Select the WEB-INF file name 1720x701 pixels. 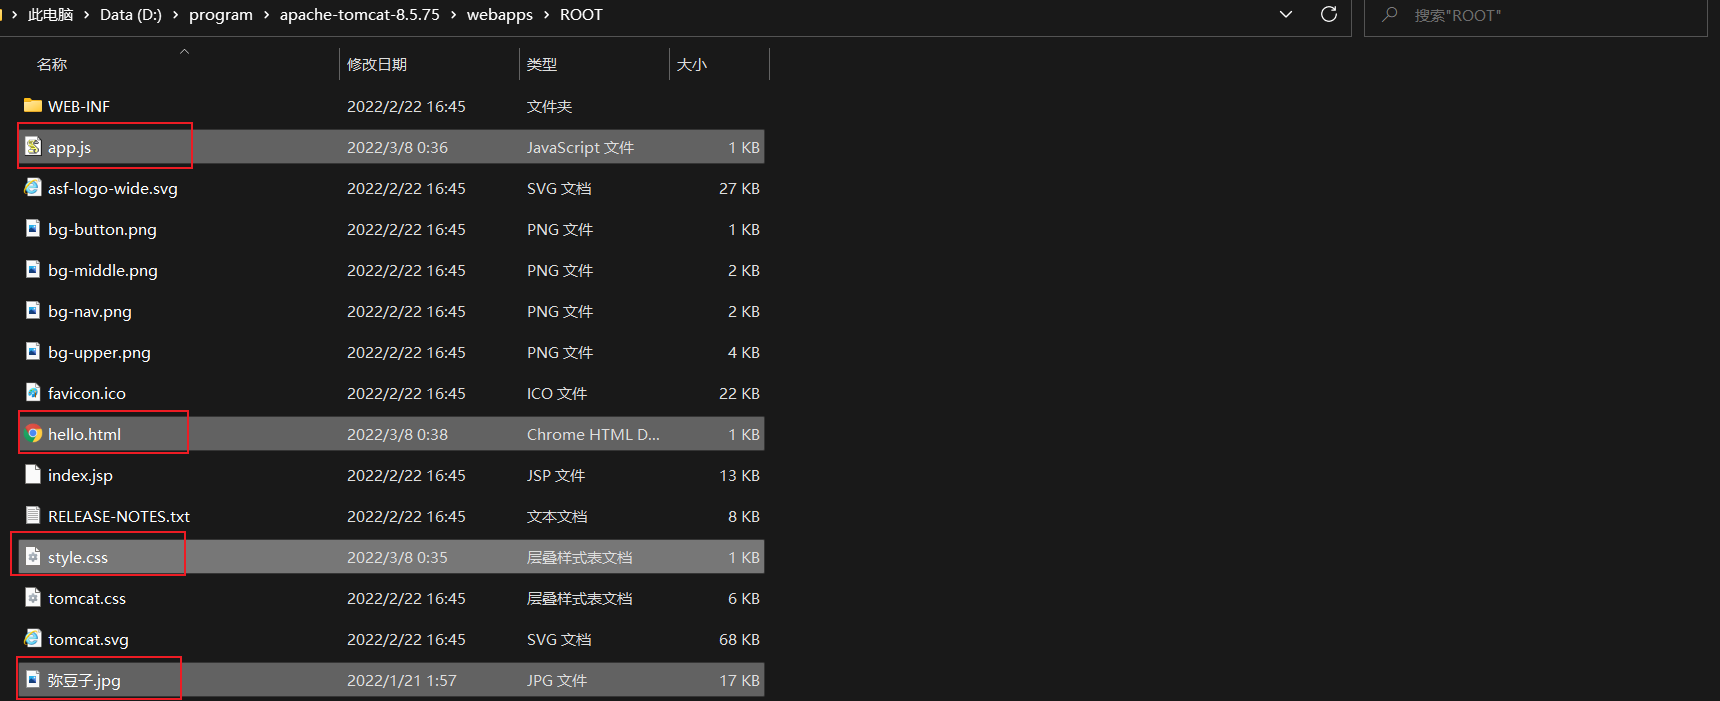coord(79,106)
